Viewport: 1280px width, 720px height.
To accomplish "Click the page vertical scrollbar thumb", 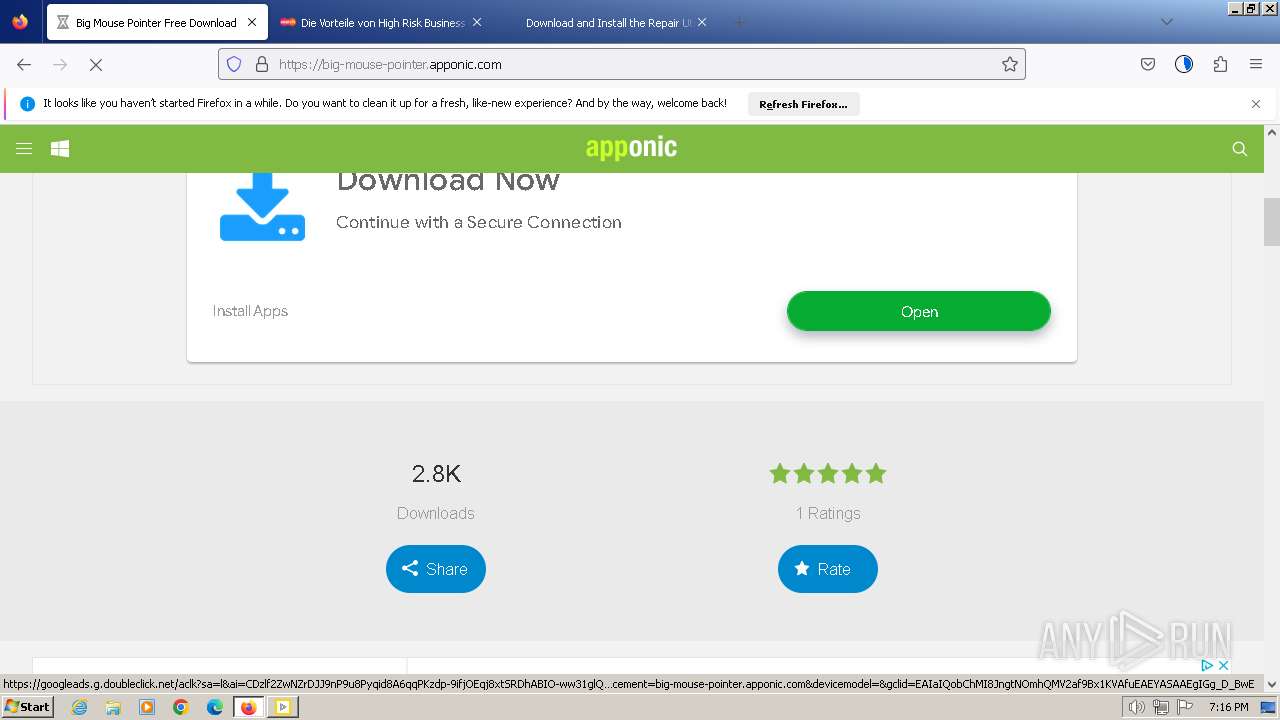I will coord(1272,222).
